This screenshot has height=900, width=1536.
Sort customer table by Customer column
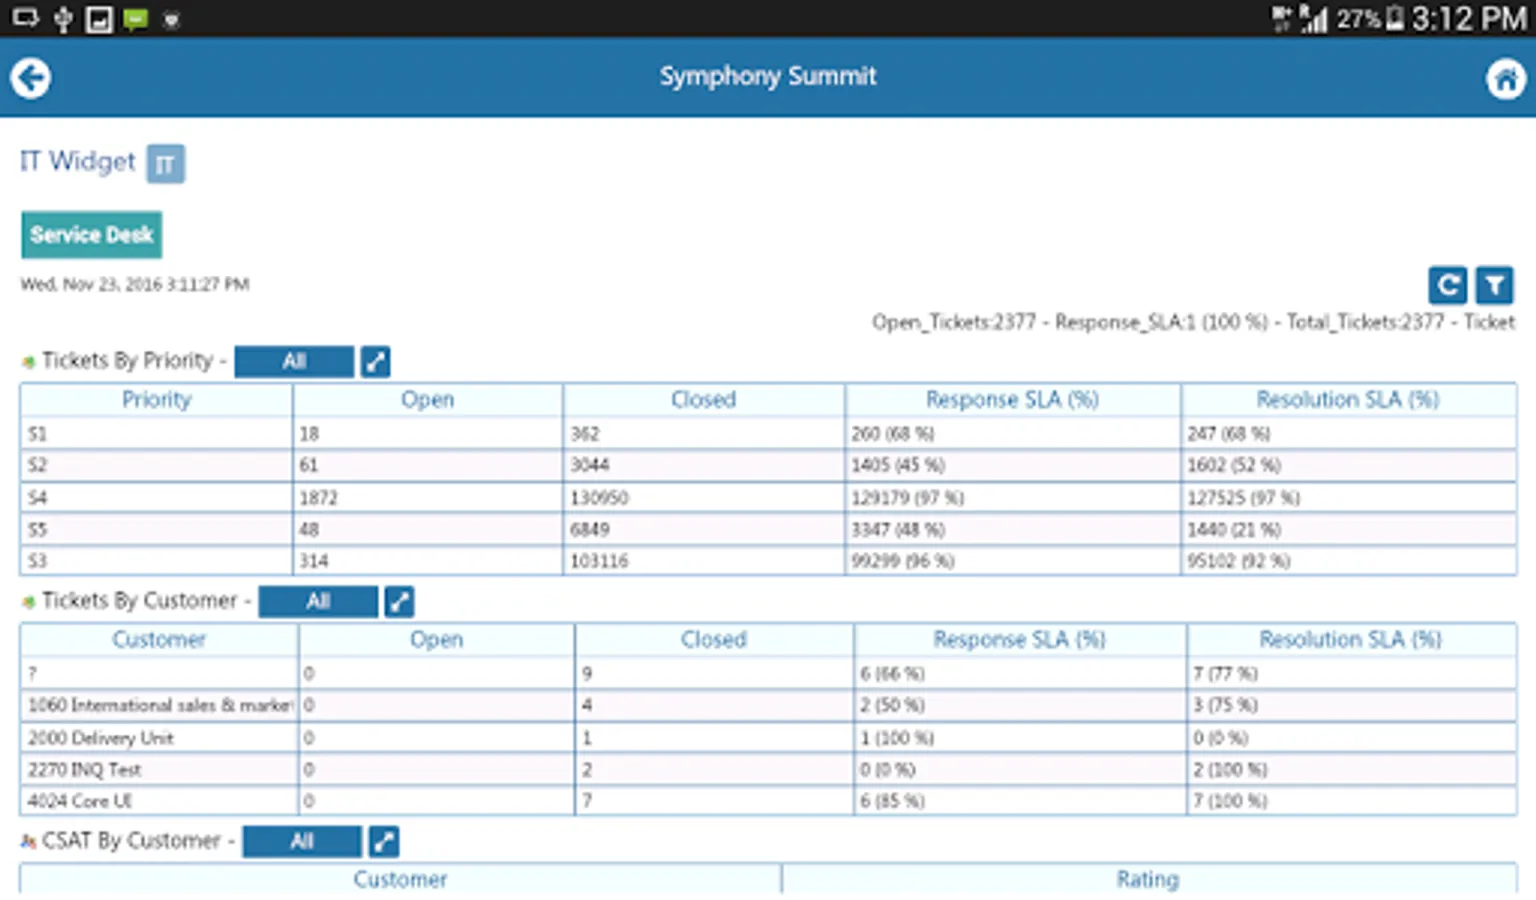[159, 640]
